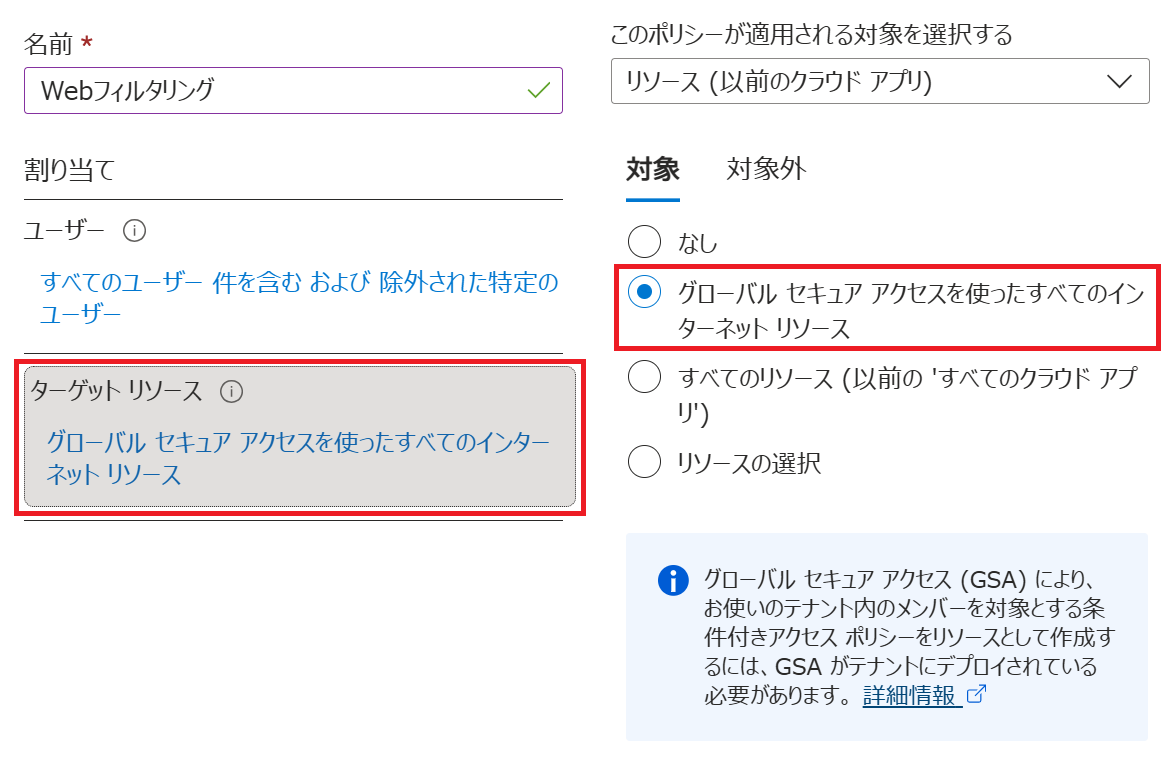Screen dimensions: 1165x759
Task: Switch to the 対象外 tab
Action: click(x=766, y=169)
